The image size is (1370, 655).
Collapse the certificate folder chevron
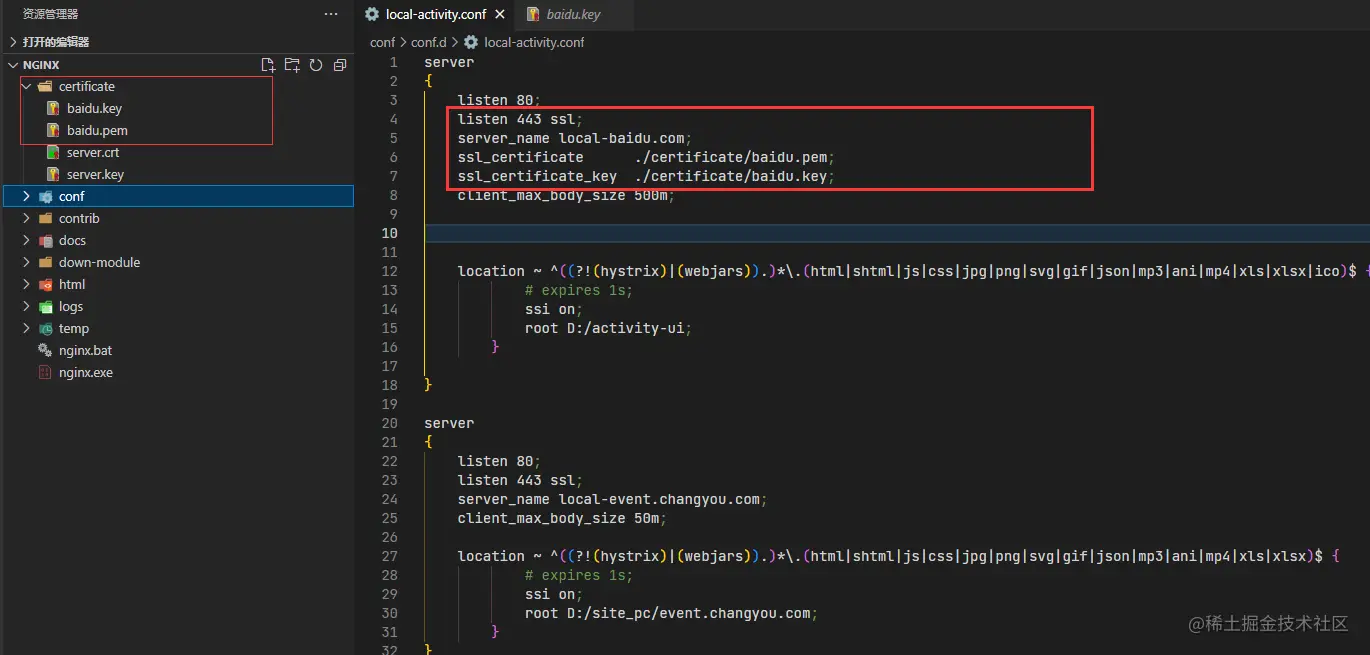click(27, 86)
